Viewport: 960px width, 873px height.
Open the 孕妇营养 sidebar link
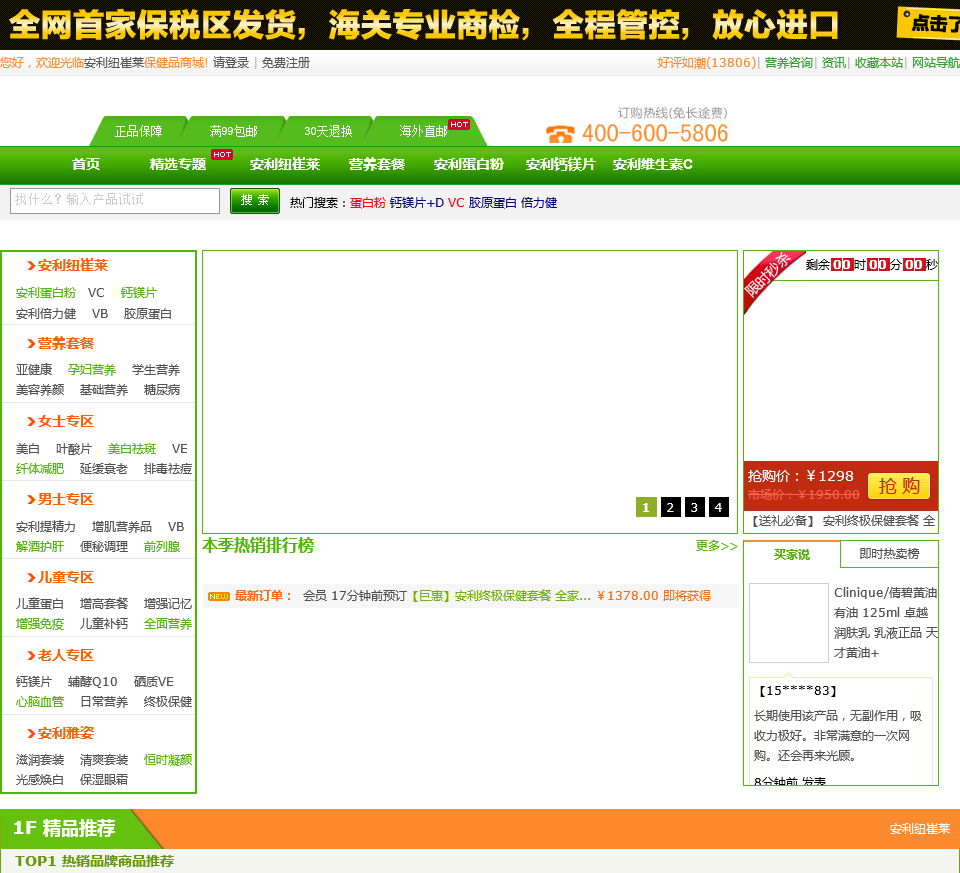pos(92,370)
